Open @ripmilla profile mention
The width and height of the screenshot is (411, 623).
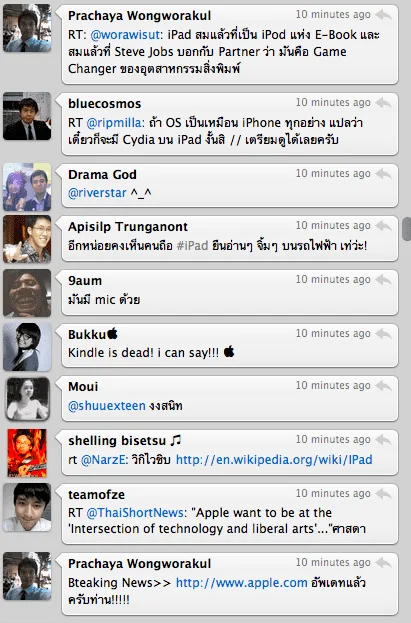pos(113,123)
